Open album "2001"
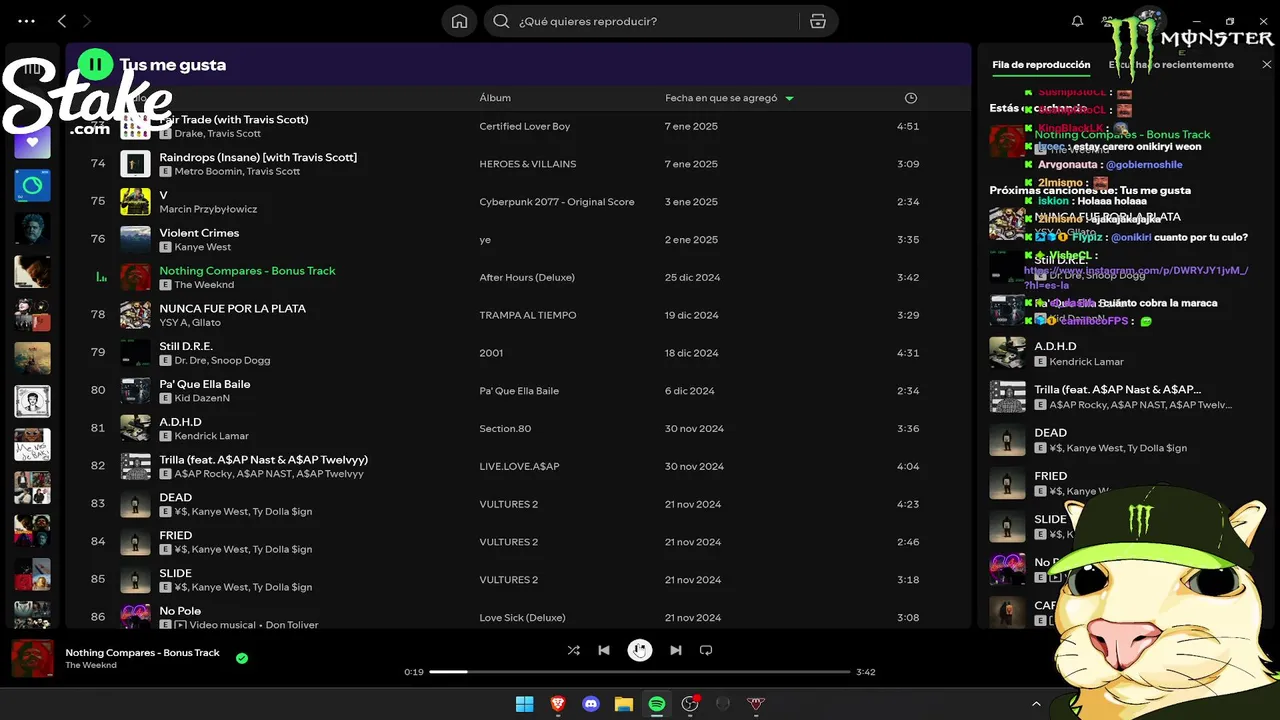1280x720 pixels. point(491,353)
